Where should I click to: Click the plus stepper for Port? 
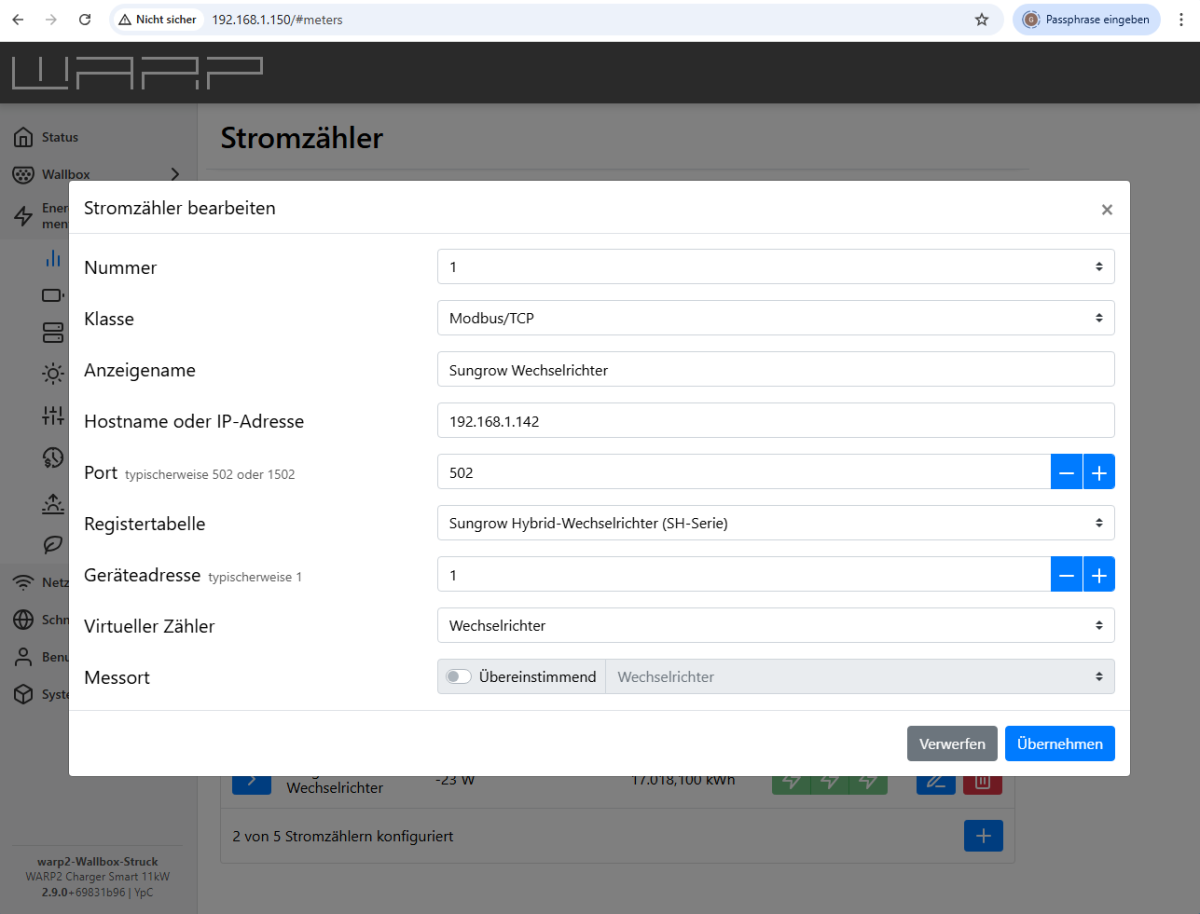(1098, 472)
